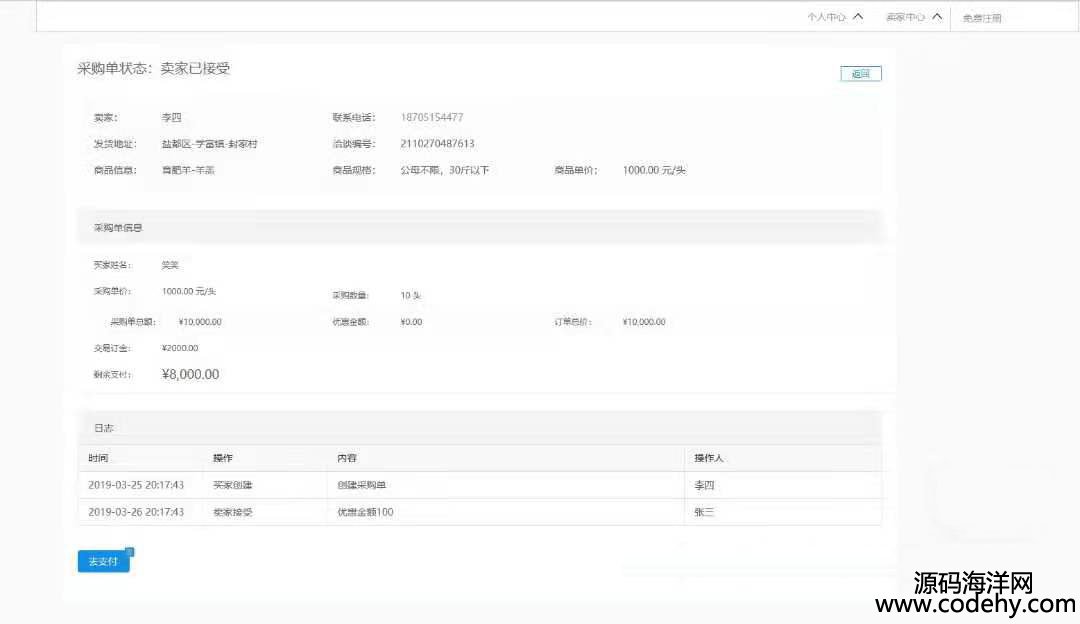The width and height of the screenshot is (1080, 624).
Task: Click the 操作人 column header
Action: (709, 458)
